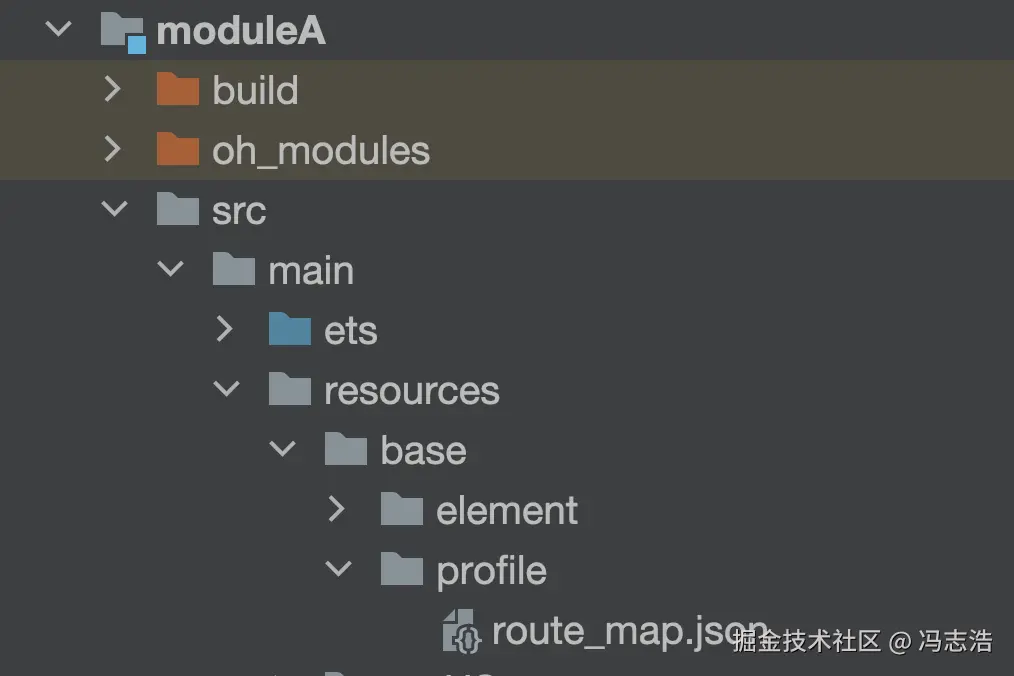Collapse the main folder chevron
The width and height of the screenshot is (1014, 676).
(171, 270)
